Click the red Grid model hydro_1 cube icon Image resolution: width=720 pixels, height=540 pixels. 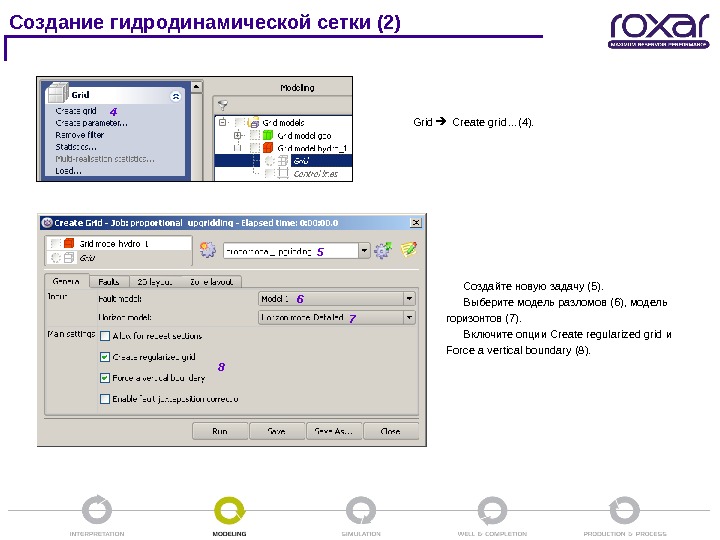268,148
